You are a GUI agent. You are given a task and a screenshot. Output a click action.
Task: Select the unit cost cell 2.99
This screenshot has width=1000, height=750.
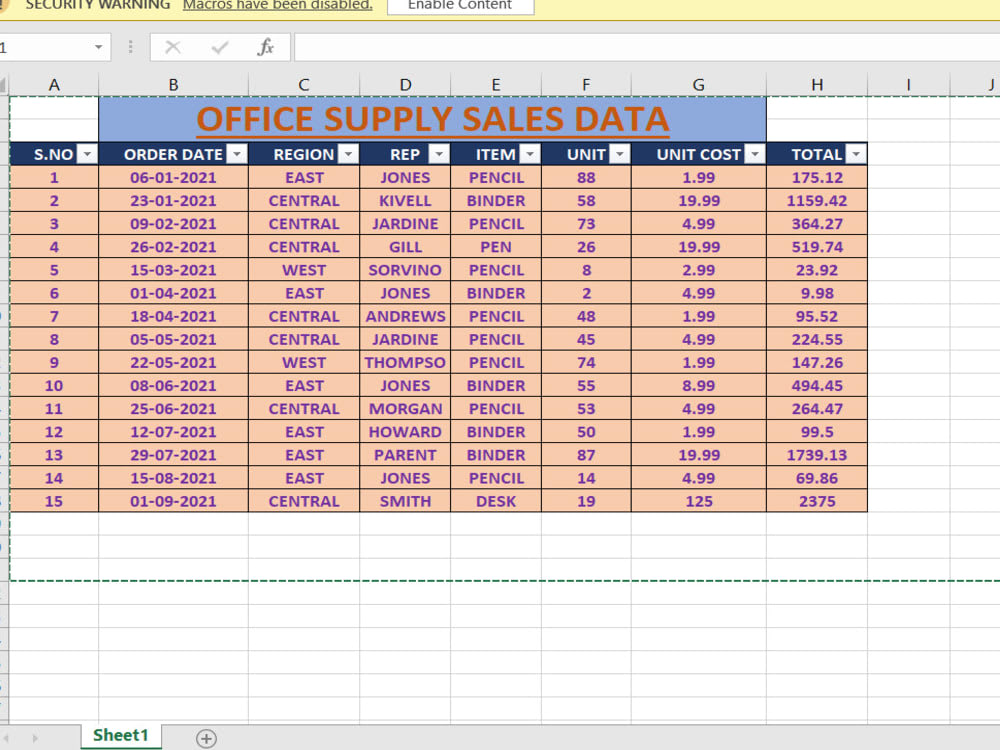699,270
